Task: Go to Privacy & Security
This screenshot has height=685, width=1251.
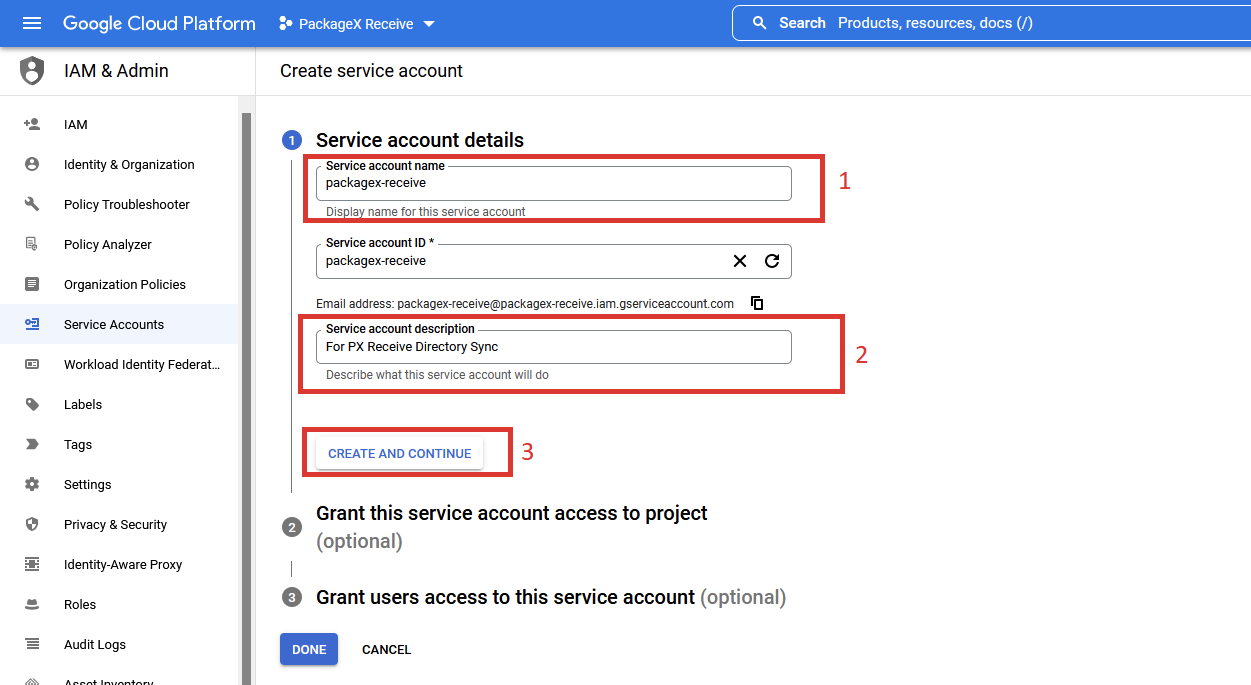Action: pos(120,525)
